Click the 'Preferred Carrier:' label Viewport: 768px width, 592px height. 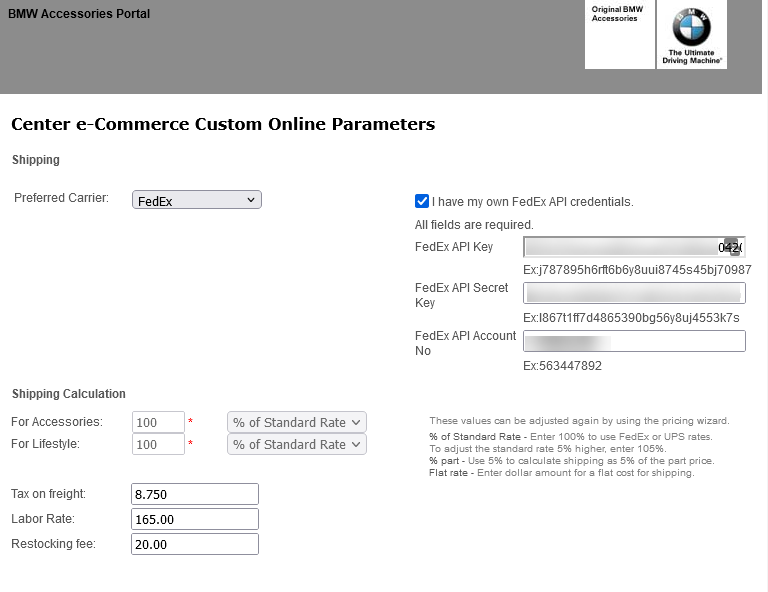(x=61, y=198)
